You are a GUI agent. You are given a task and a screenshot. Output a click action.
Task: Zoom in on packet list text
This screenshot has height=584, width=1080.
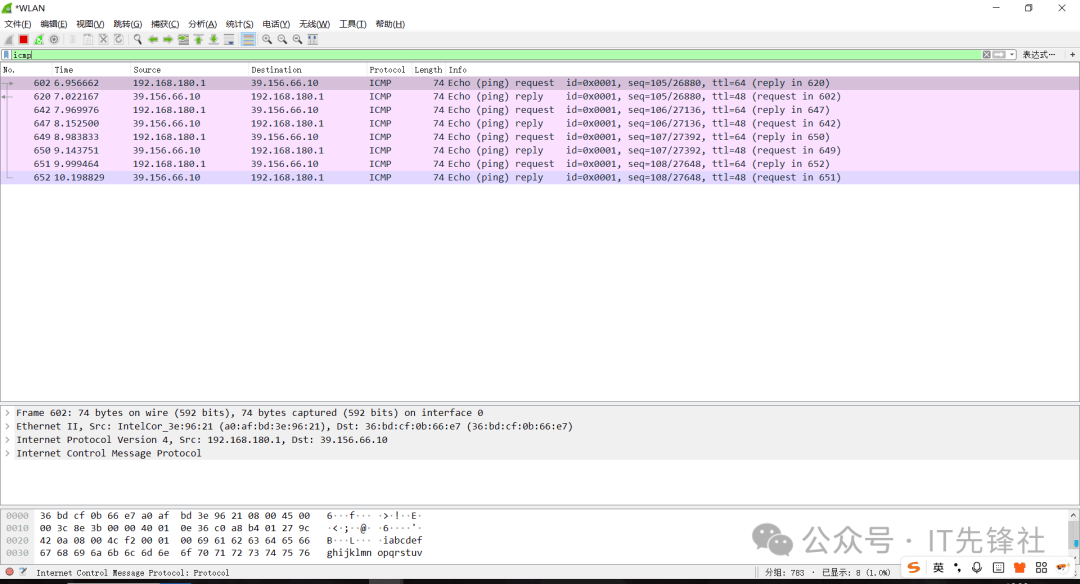pyautogui.click(x=267, y=39)
